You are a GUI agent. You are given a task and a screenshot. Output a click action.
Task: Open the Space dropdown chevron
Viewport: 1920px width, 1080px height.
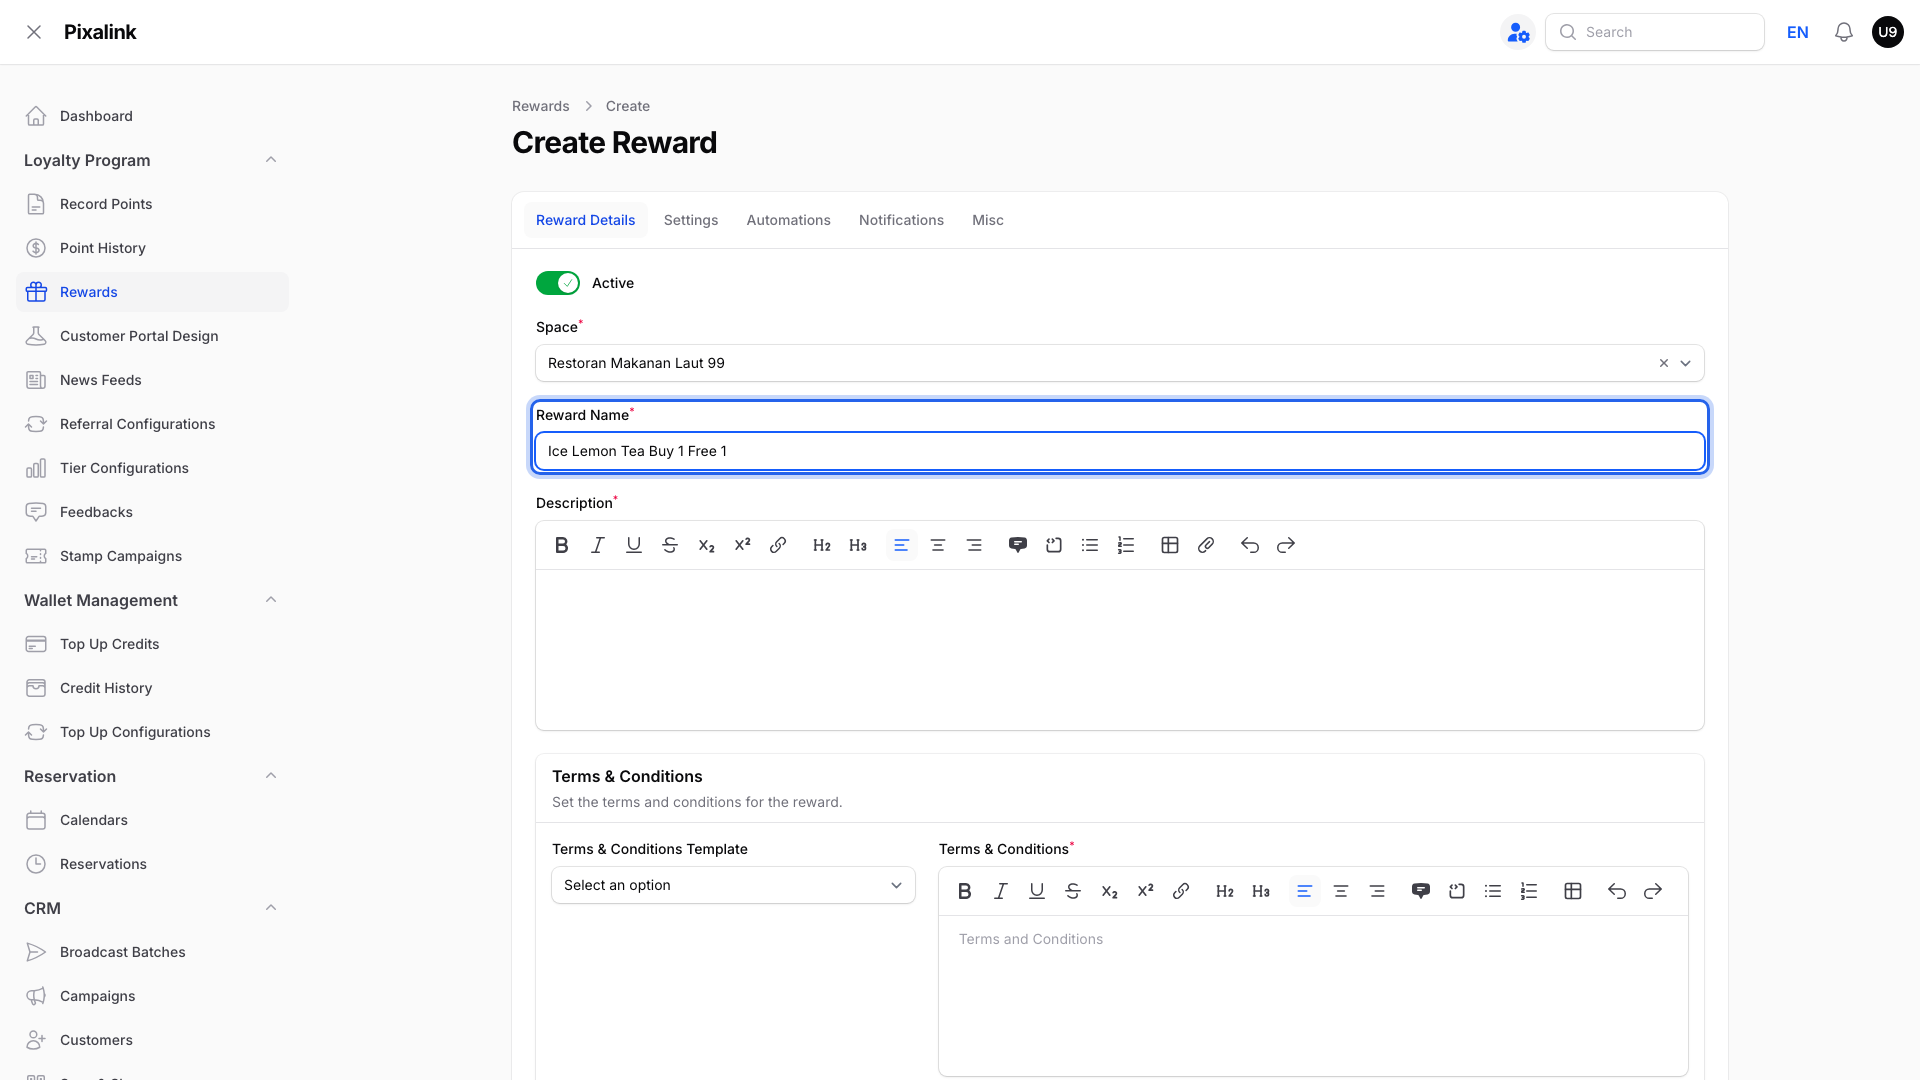point(1686,363)
